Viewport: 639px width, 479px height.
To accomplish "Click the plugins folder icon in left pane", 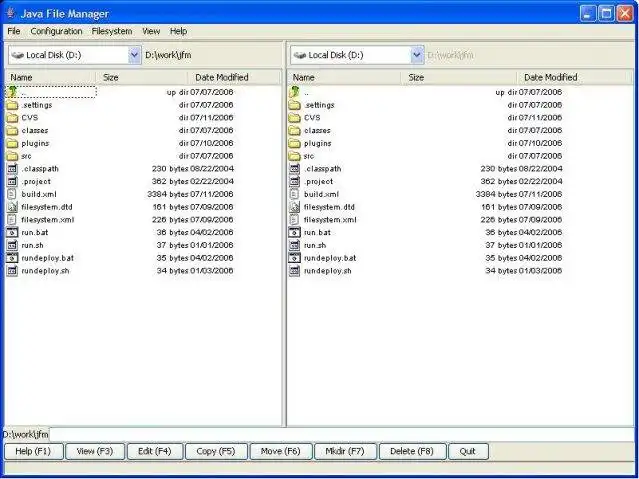I will pos(12,143).
